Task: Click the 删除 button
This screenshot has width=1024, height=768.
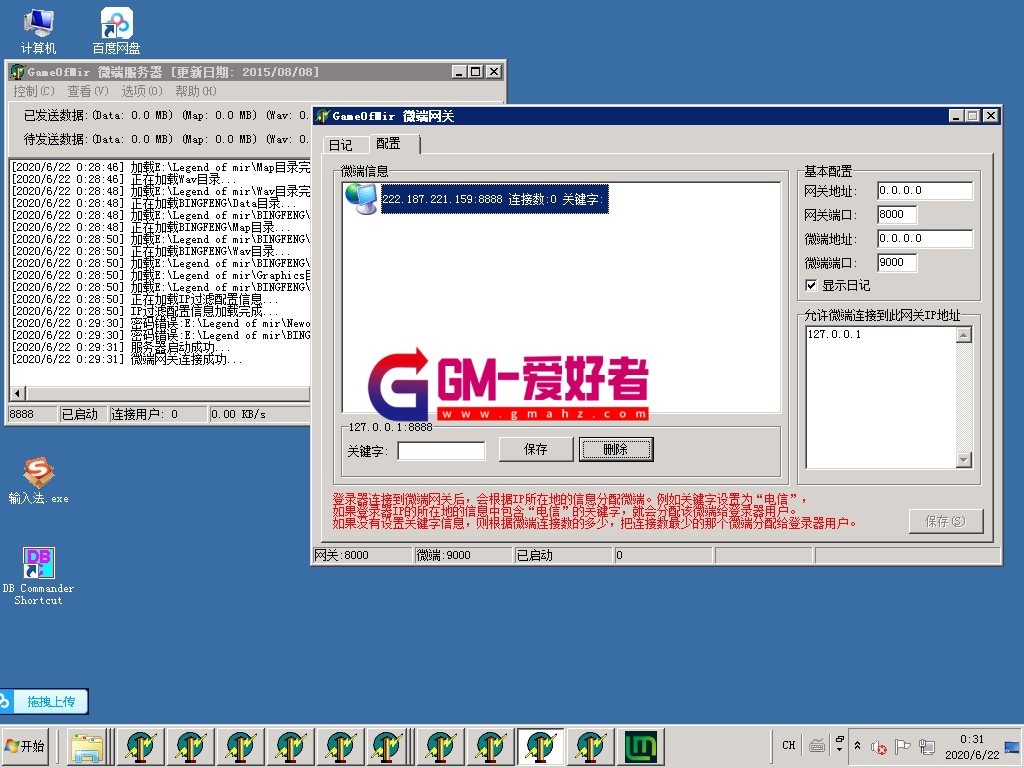Action: click(616, 450)
